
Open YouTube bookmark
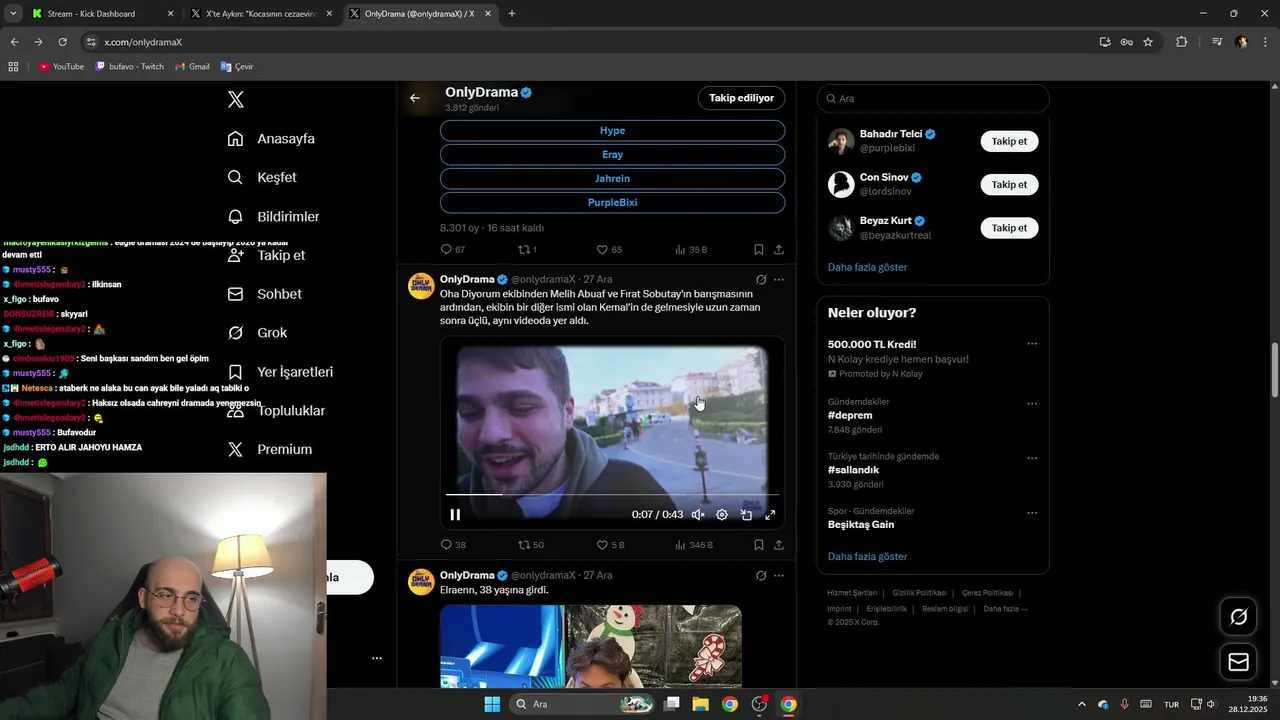[61, 67]
